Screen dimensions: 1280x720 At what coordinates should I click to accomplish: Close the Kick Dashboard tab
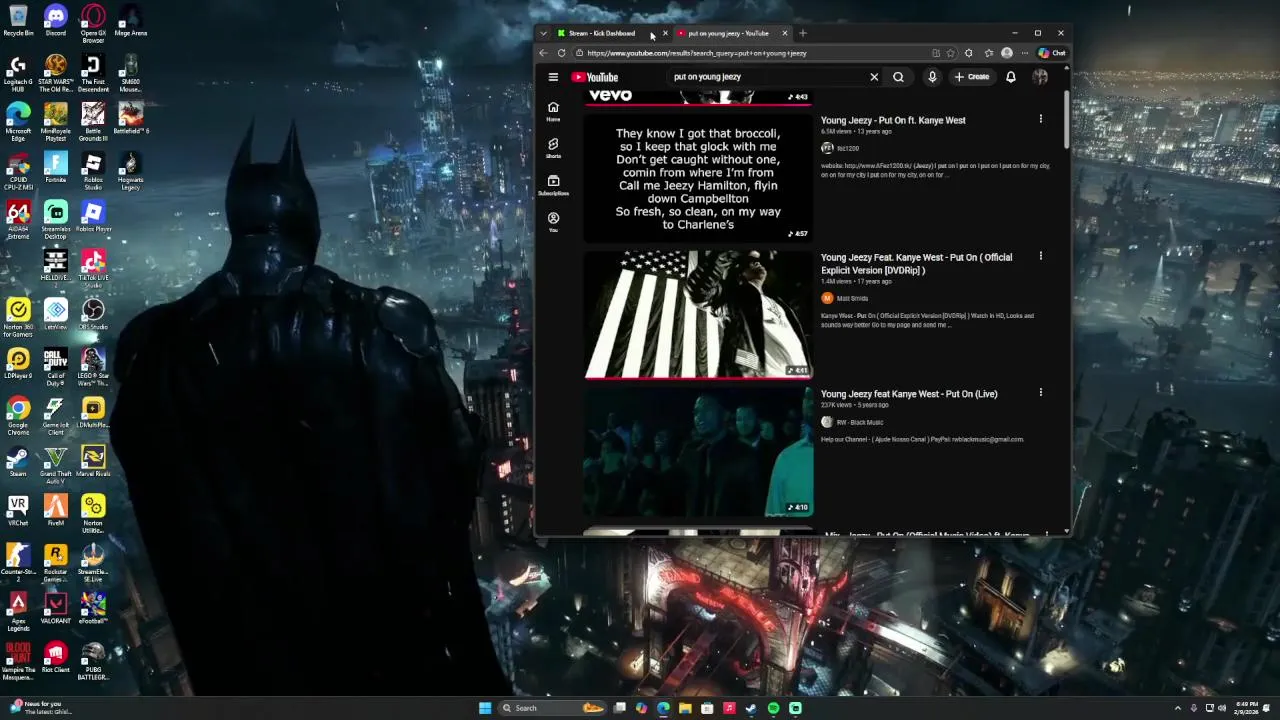(x=665, y=33)
